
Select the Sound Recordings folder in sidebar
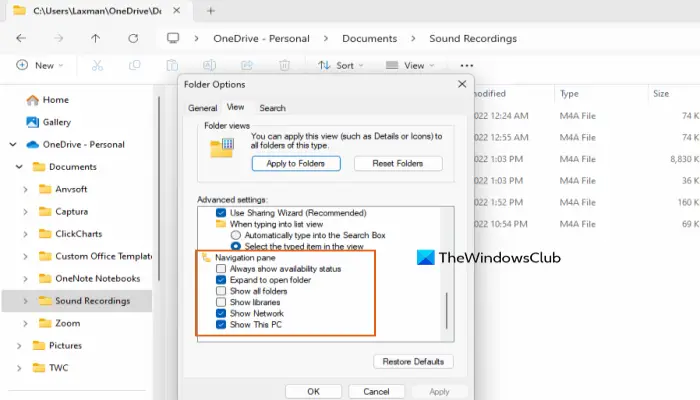click(x=77, y=300)
